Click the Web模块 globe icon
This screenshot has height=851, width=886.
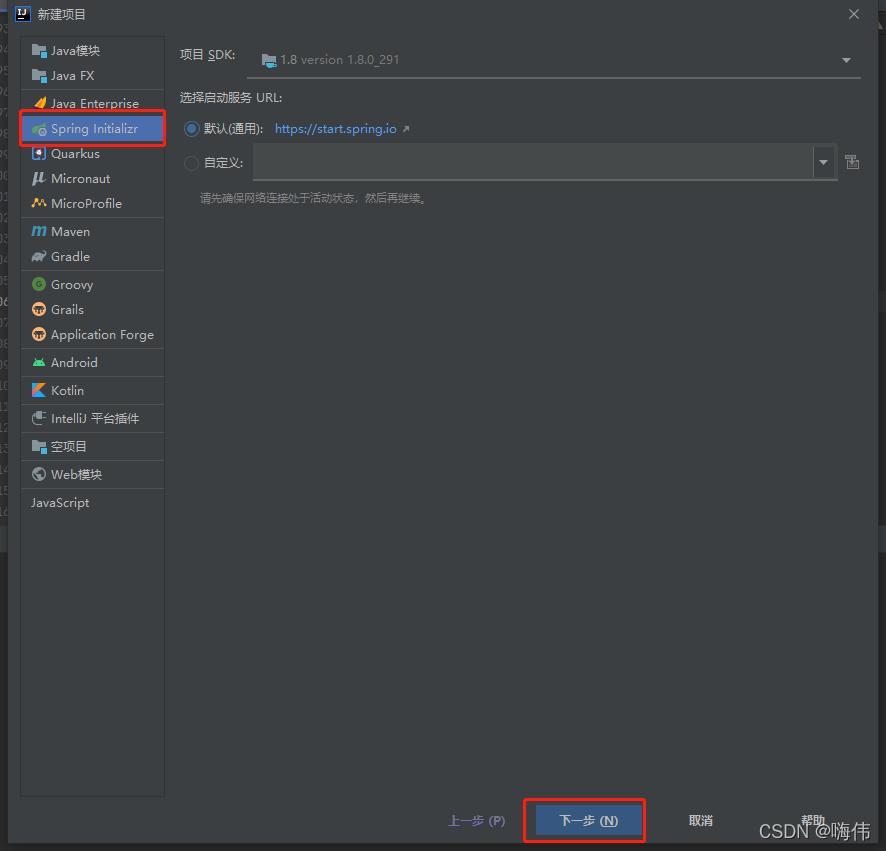click(39, 474)
